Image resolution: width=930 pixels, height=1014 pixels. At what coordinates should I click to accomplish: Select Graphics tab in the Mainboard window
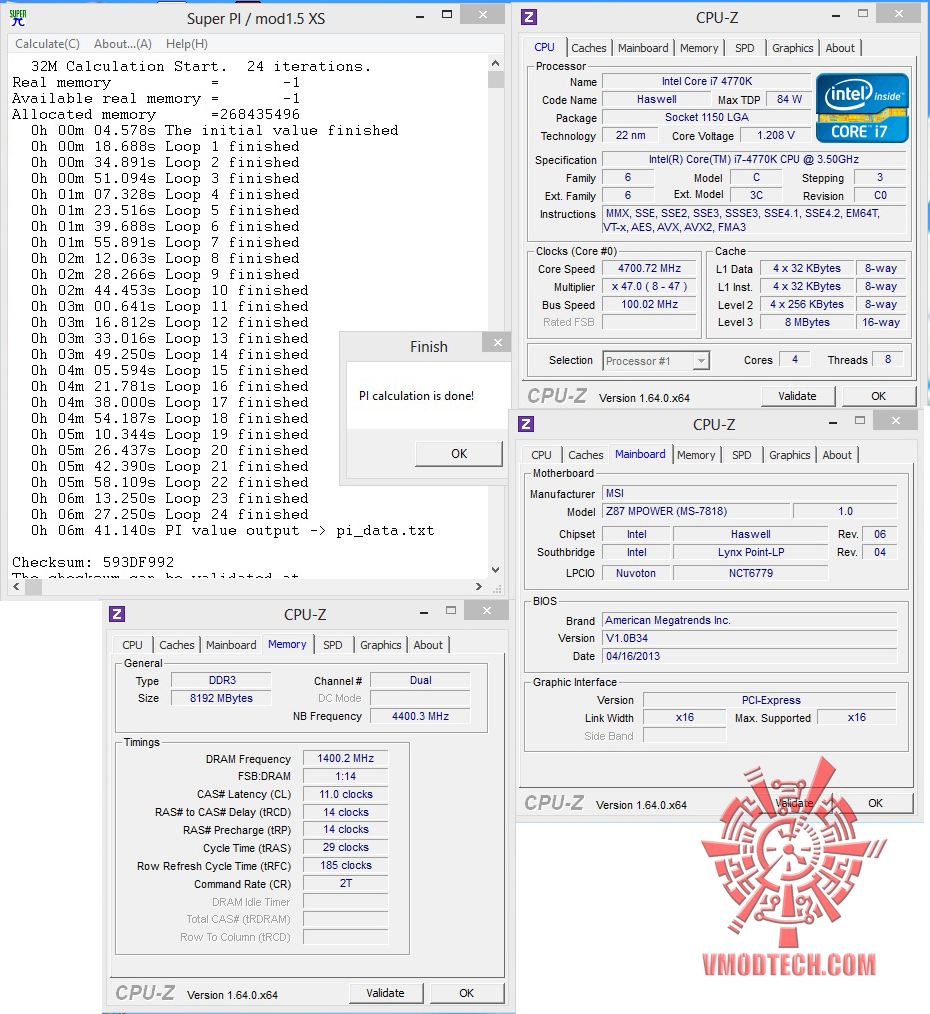pyautogui.click(x=790, y=455)
